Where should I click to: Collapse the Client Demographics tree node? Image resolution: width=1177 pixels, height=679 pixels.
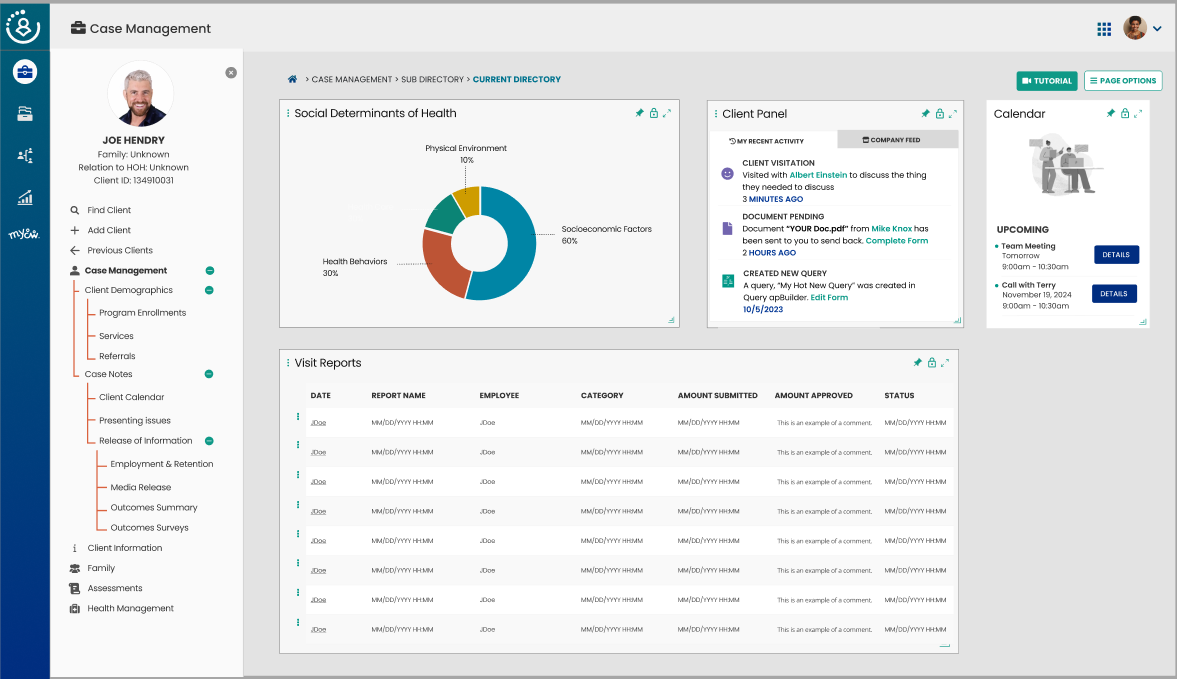coord(209,290)
